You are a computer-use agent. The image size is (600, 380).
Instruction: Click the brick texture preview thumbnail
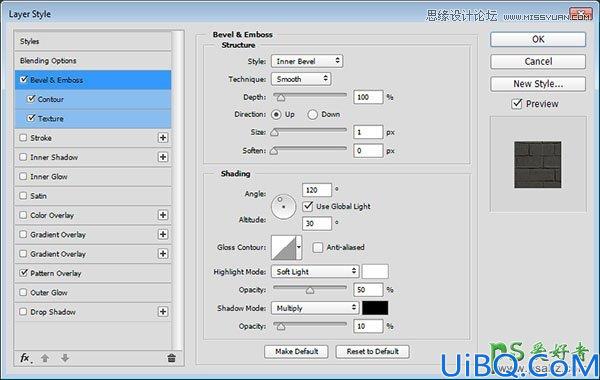pos(538,165)
